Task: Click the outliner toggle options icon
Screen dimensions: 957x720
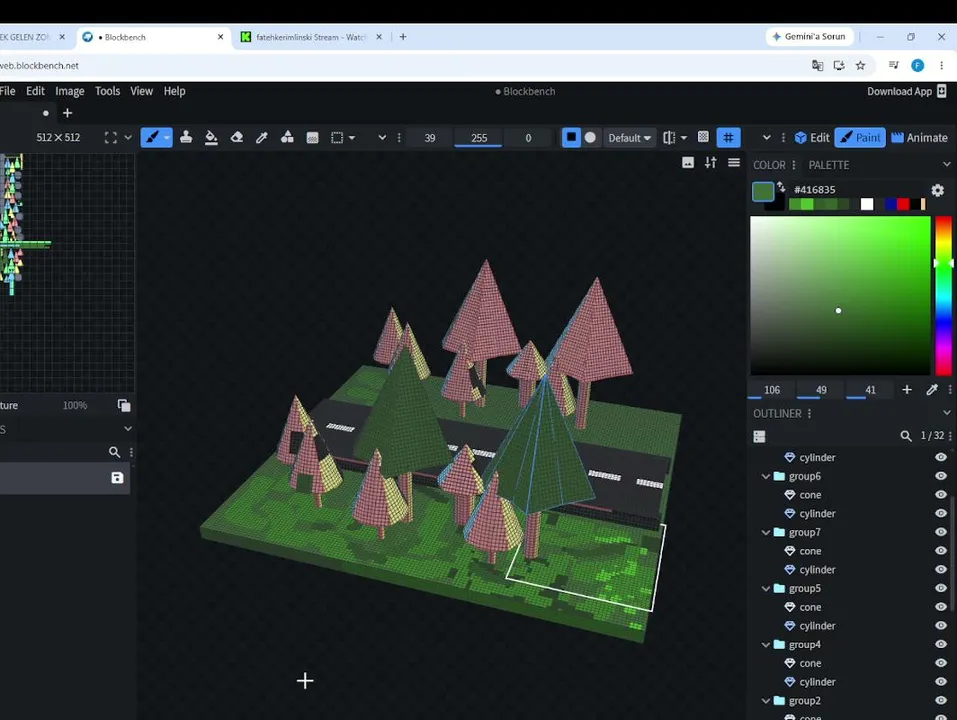Action: click(x=759, y=436)
